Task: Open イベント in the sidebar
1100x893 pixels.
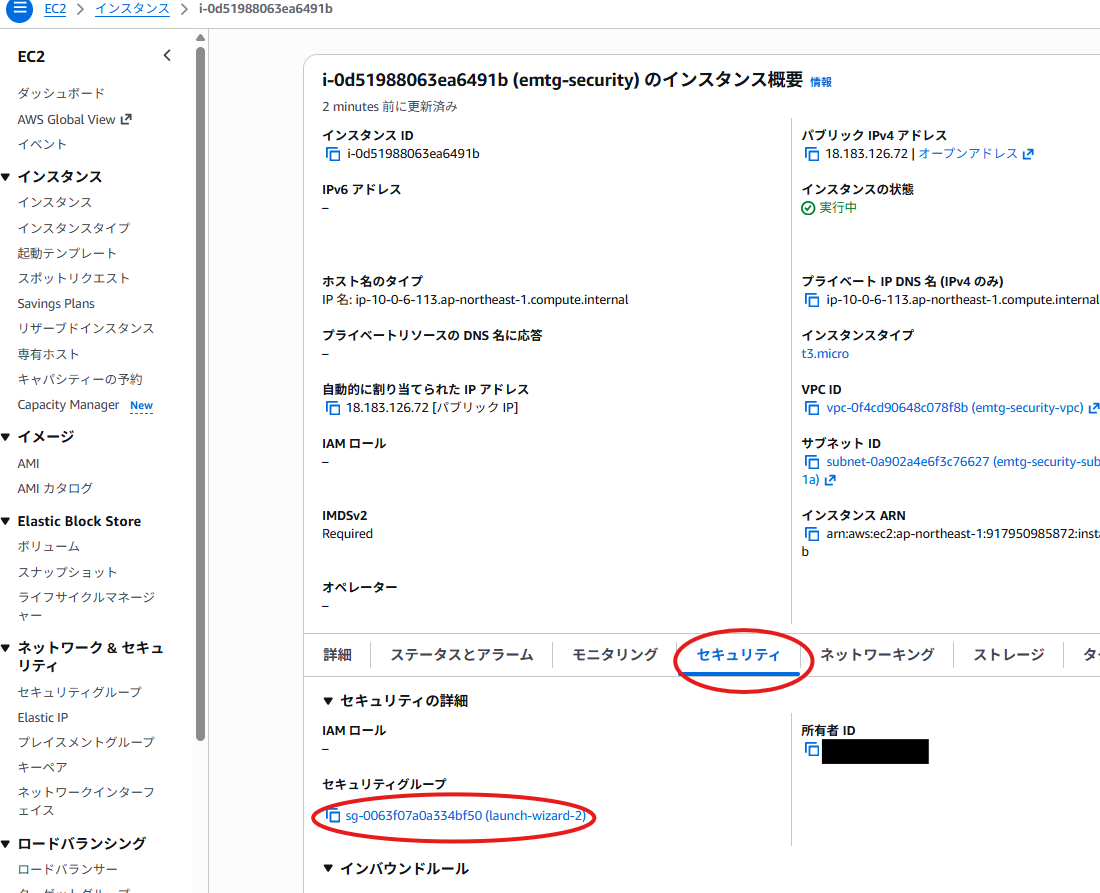Action: tap(42, 145)
